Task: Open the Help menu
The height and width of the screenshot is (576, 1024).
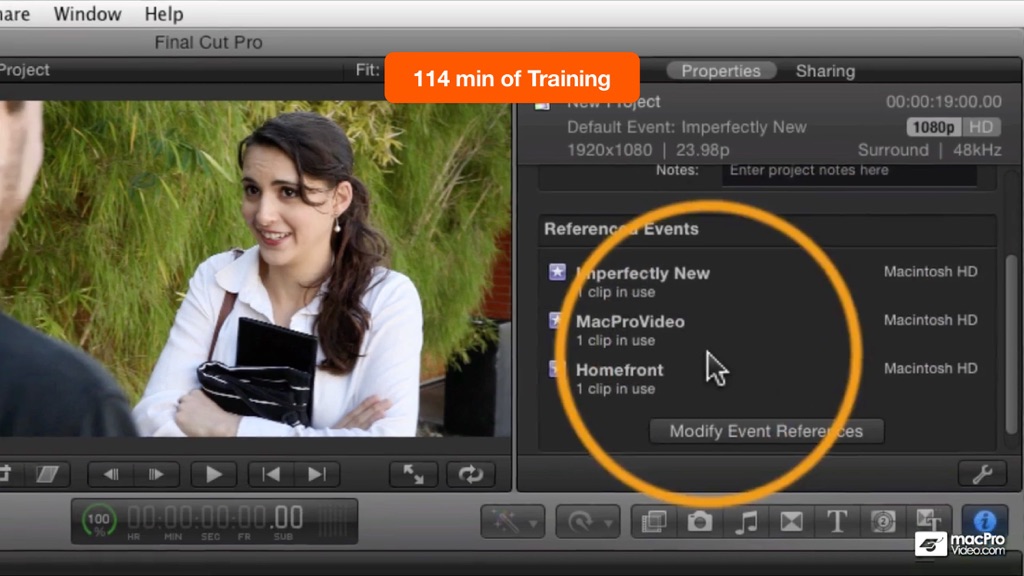Action: pos(164,14)
